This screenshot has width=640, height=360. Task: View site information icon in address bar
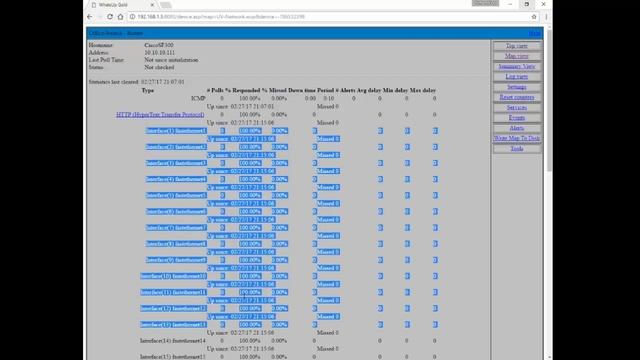coord(132,17)
